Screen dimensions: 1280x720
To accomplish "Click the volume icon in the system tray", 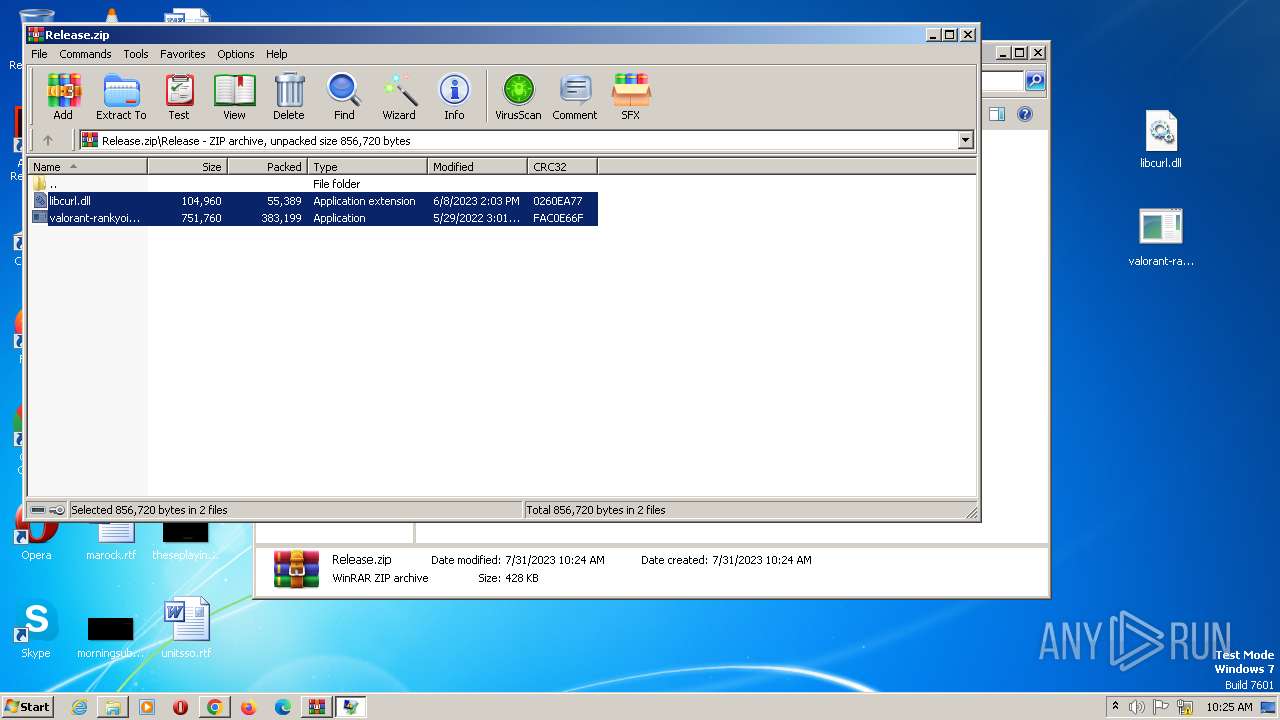I will pos(1137,707).
